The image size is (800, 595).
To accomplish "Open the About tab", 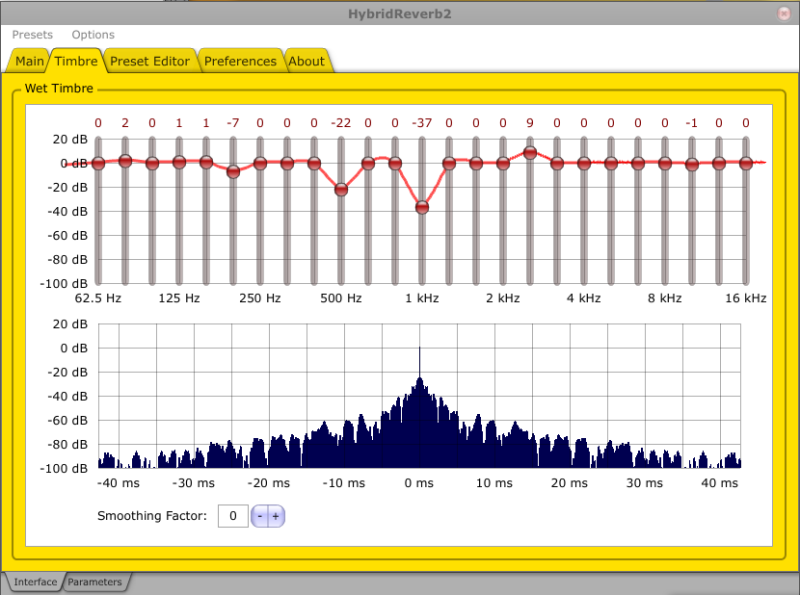I will 306,61.
